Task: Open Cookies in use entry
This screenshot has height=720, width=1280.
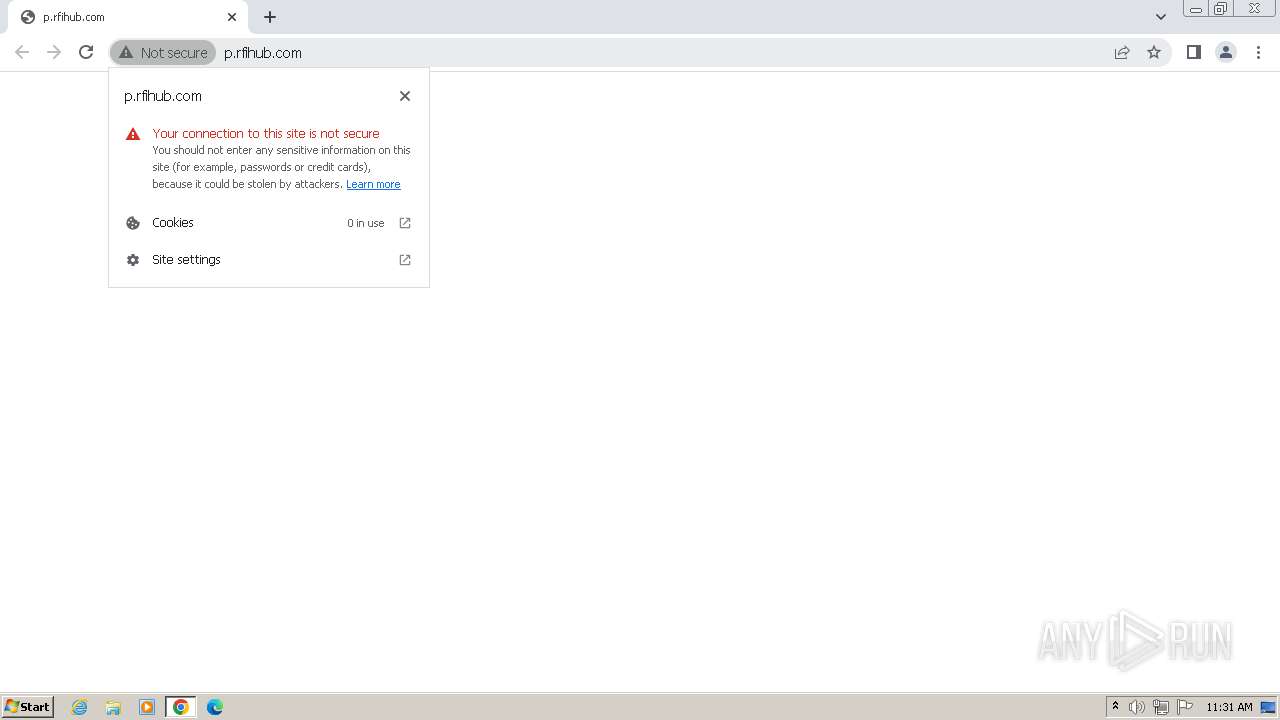Action: click(x=269, y=223)
